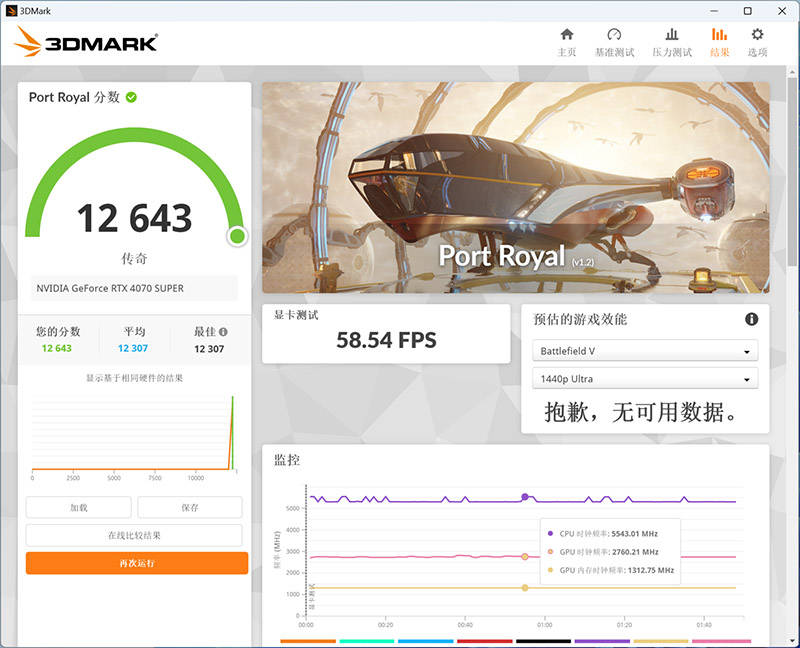The width and height of the screenshot is (800, 648).
Task: Click the Port Royal banner image
Action: pyautogui.click(x=515, y=187)
